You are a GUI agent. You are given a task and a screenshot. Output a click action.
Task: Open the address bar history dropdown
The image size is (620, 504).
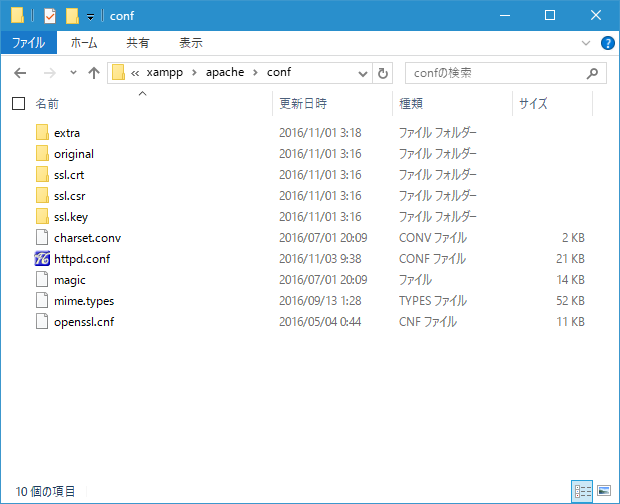click(x=363, y=74)
